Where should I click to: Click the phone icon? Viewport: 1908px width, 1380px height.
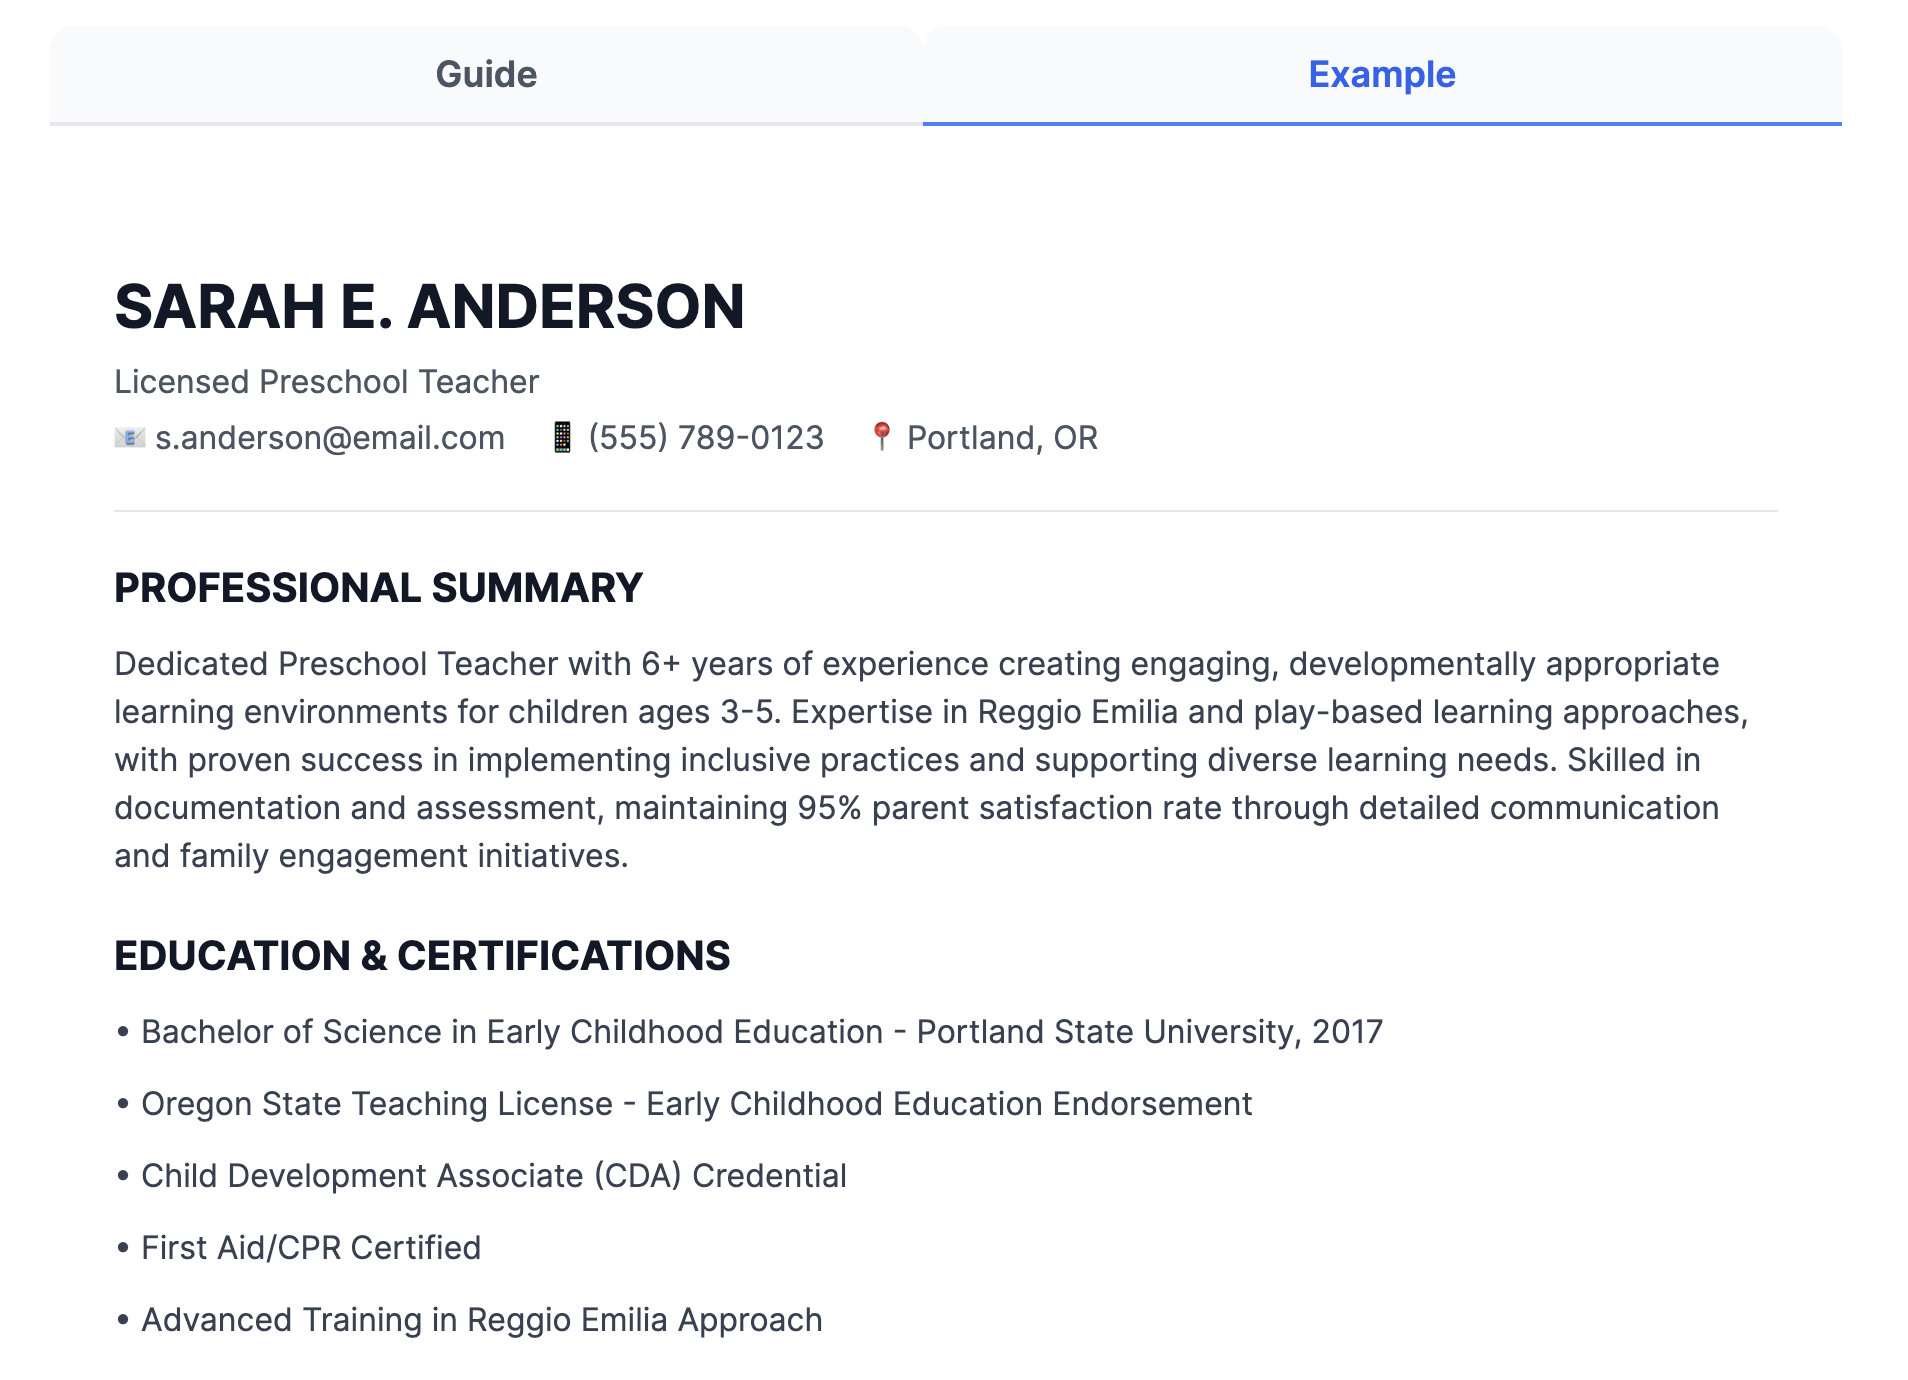(x=562, y=438)
